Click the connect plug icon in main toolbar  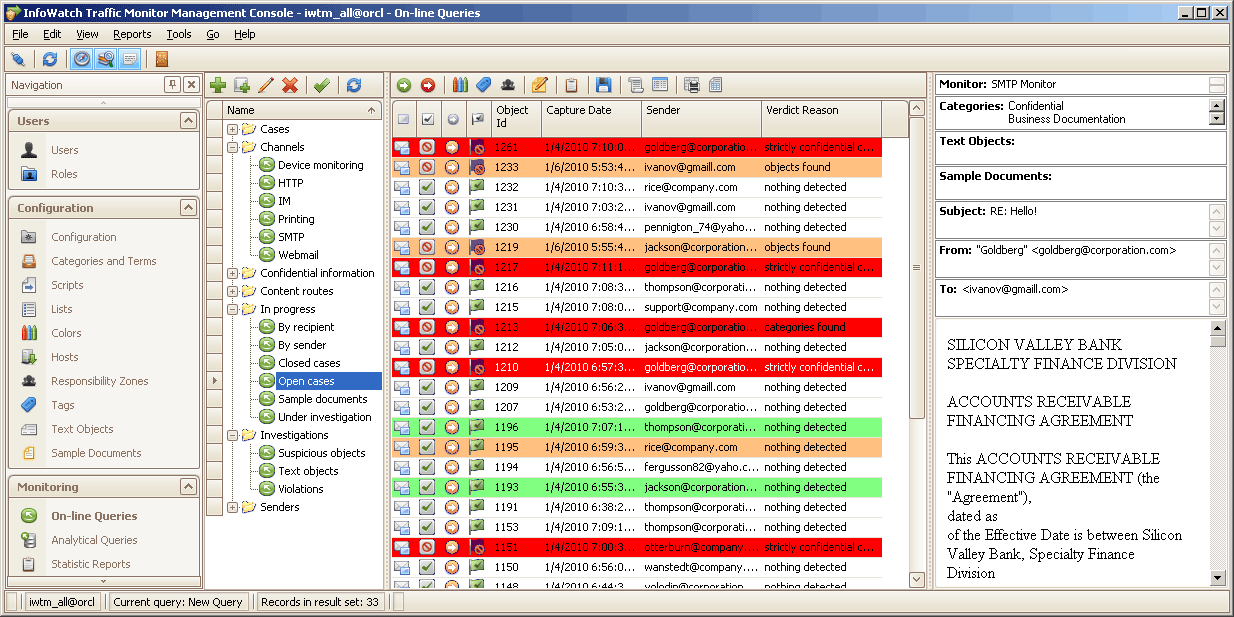point(17,59)
